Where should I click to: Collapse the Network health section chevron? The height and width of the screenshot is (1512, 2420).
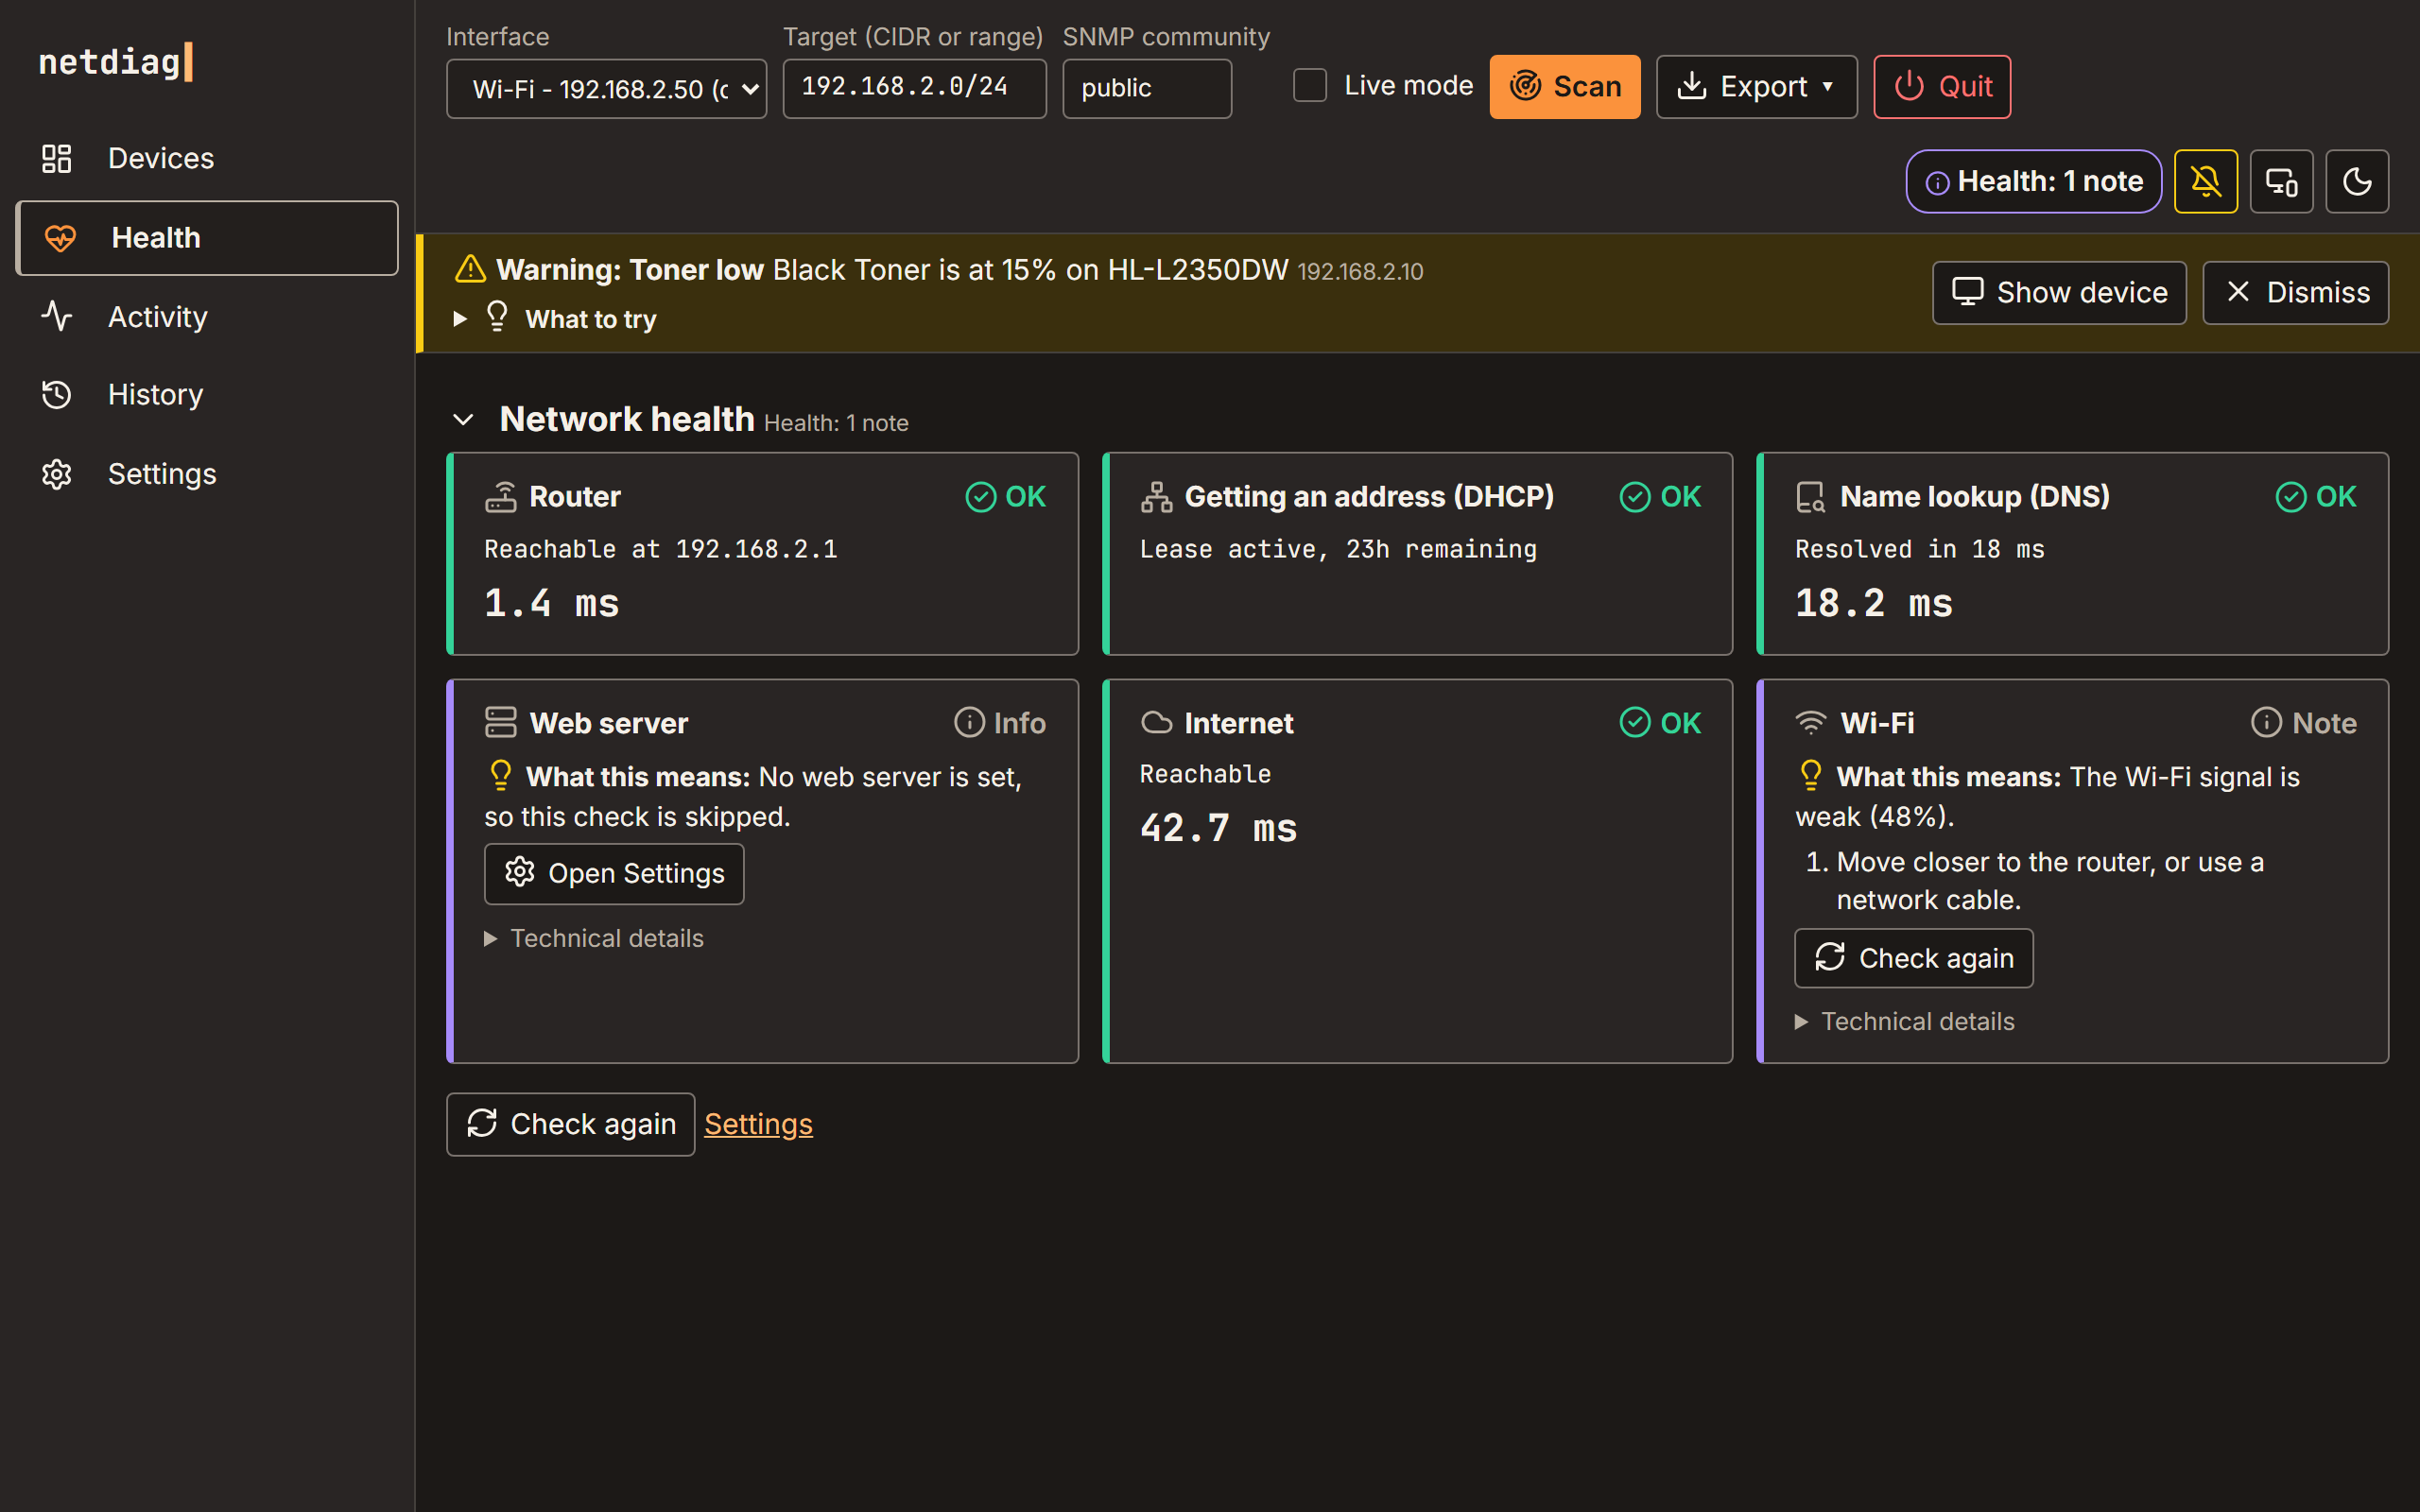point(463,419)
